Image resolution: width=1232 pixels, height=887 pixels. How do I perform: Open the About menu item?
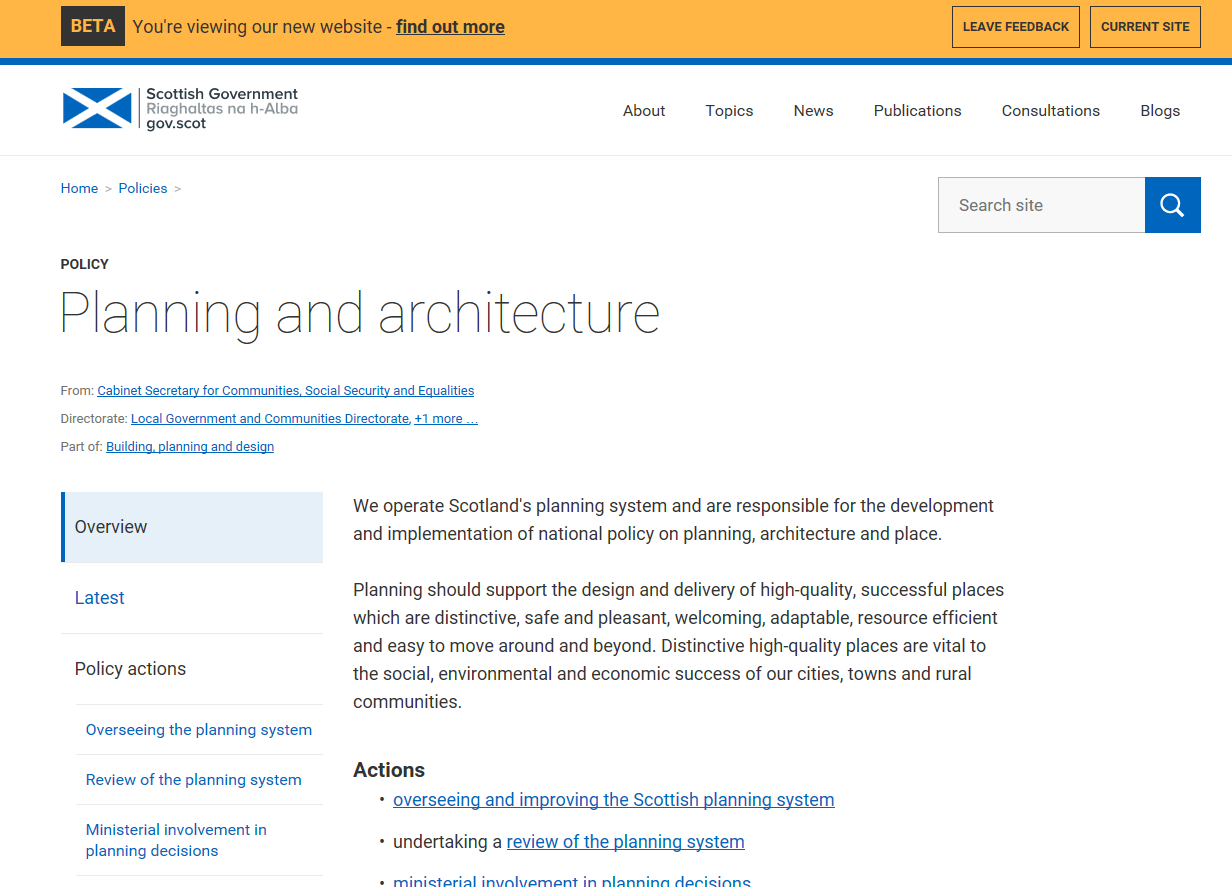(x=643, y=111)
